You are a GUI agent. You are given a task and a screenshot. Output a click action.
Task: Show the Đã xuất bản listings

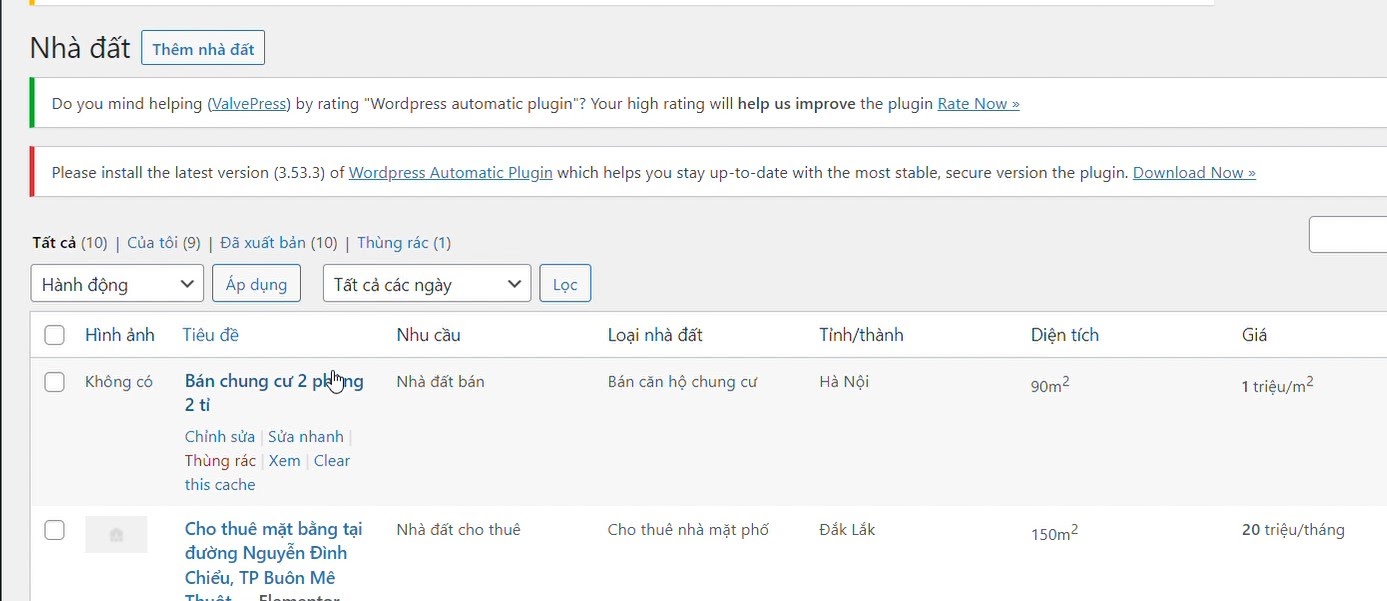click(x=264, y=243)
